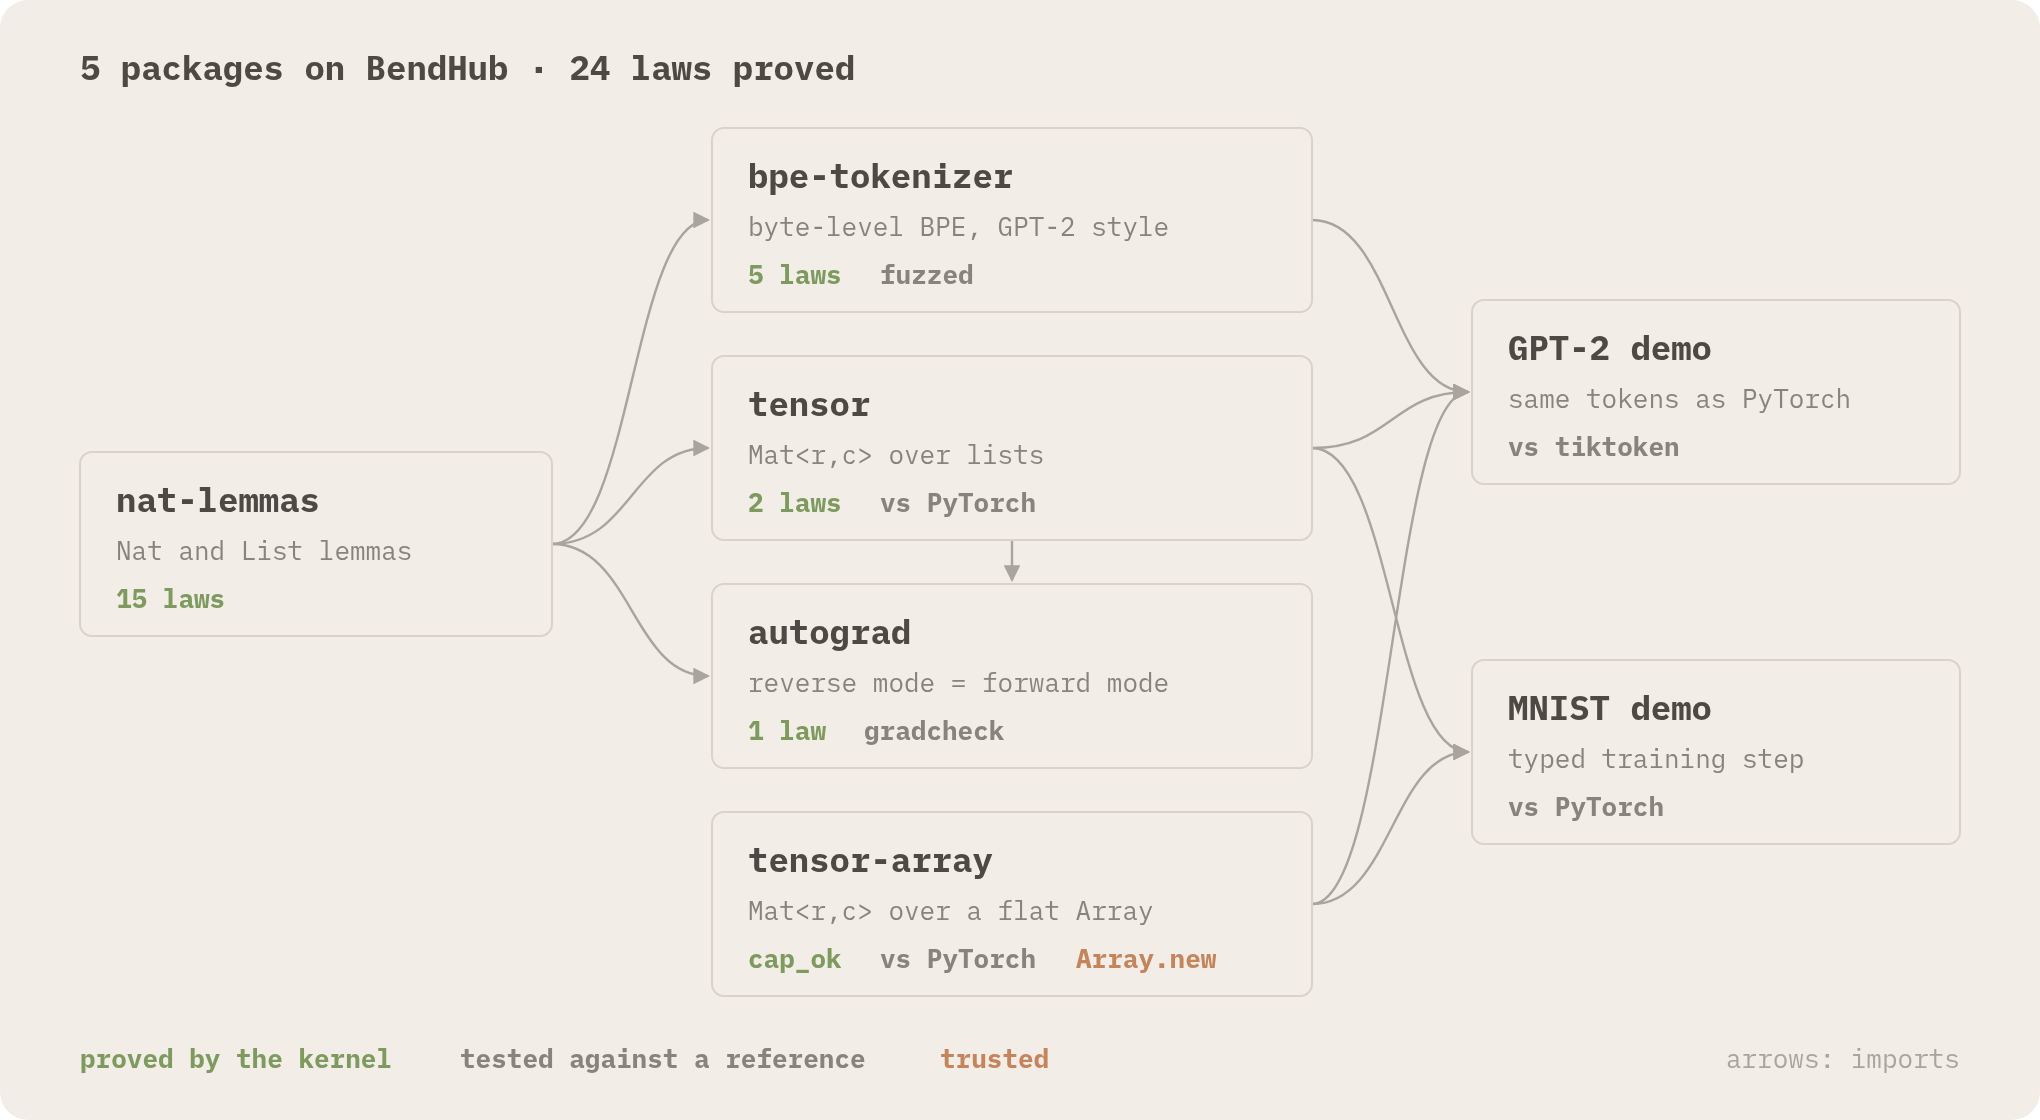
Task: Select the 'fuzzed' tag in bpe-tokenizer
Action: (926, 275)
